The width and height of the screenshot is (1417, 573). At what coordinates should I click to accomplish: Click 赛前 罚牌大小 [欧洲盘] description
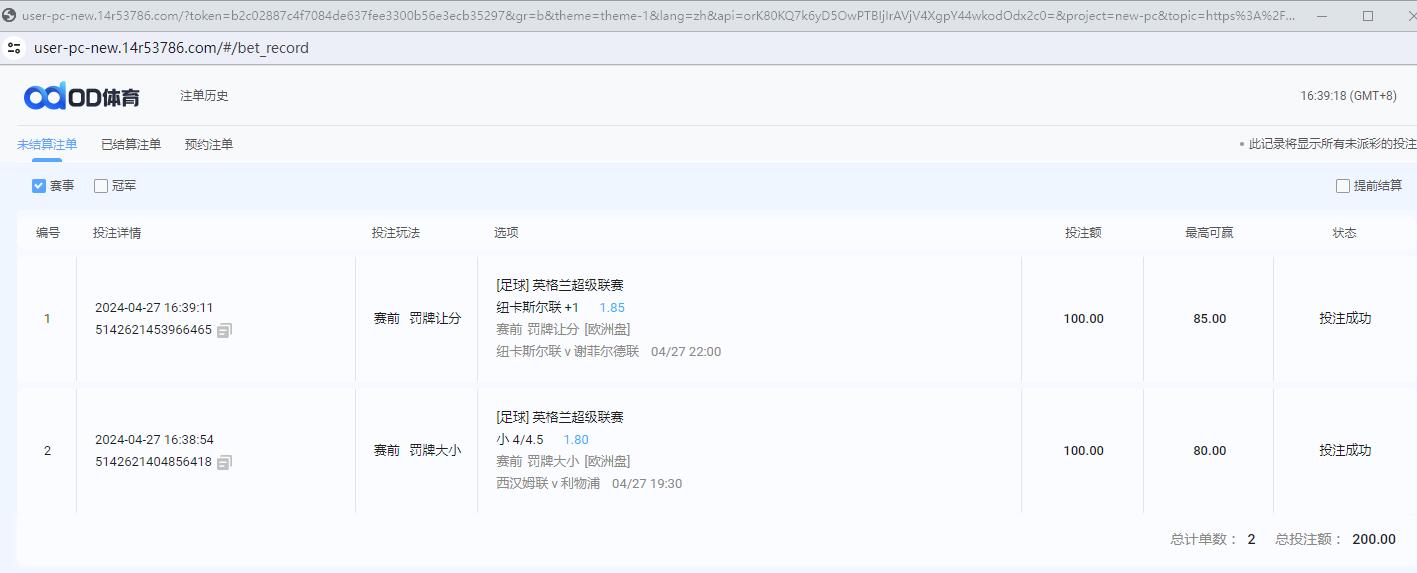pyautogui.click(x=563, y=462)
